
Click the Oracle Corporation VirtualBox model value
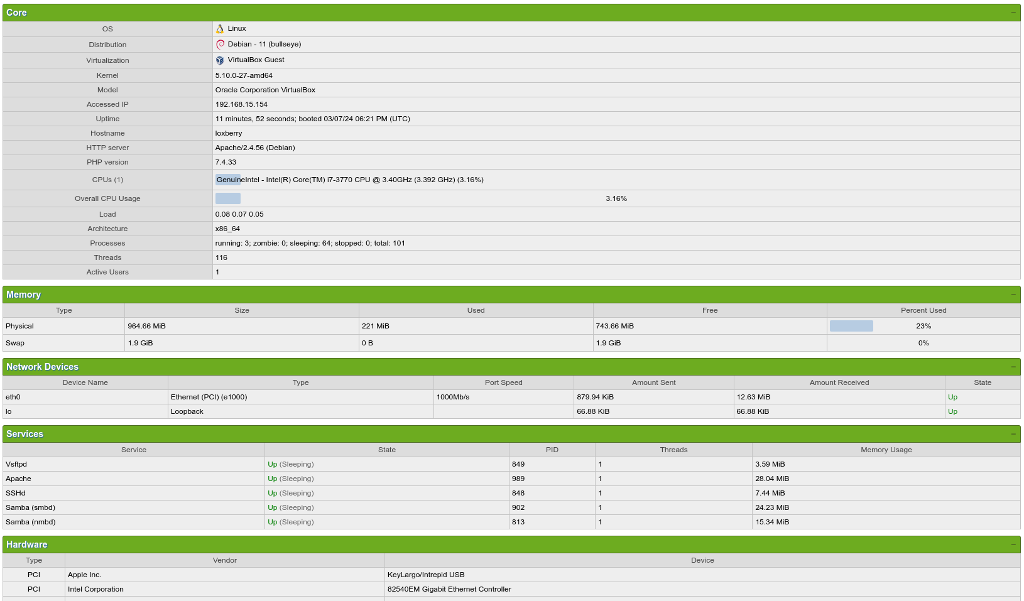(265, 90)
